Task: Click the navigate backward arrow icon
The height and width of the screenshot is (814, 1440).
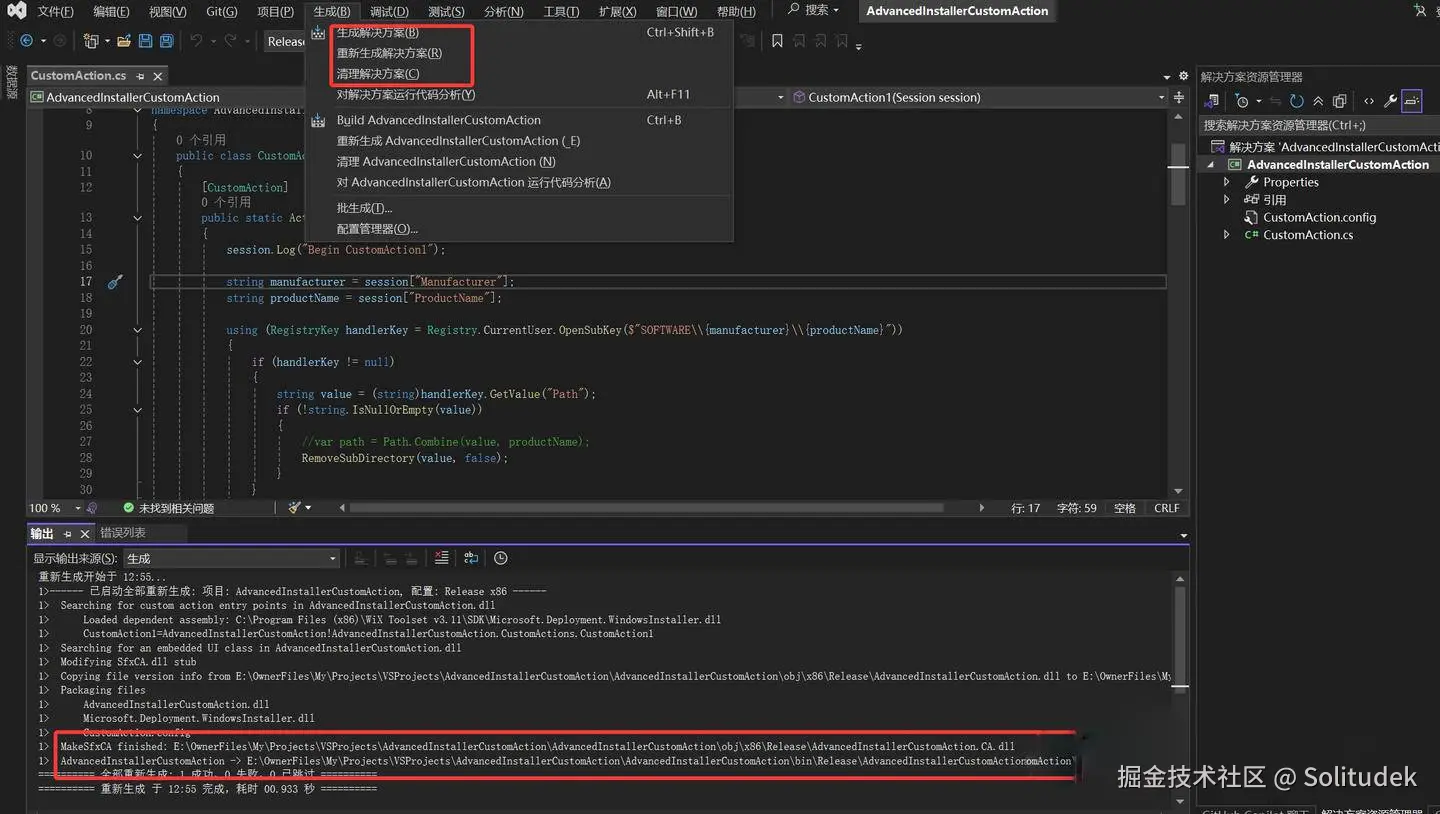Action: pos(27,41)
